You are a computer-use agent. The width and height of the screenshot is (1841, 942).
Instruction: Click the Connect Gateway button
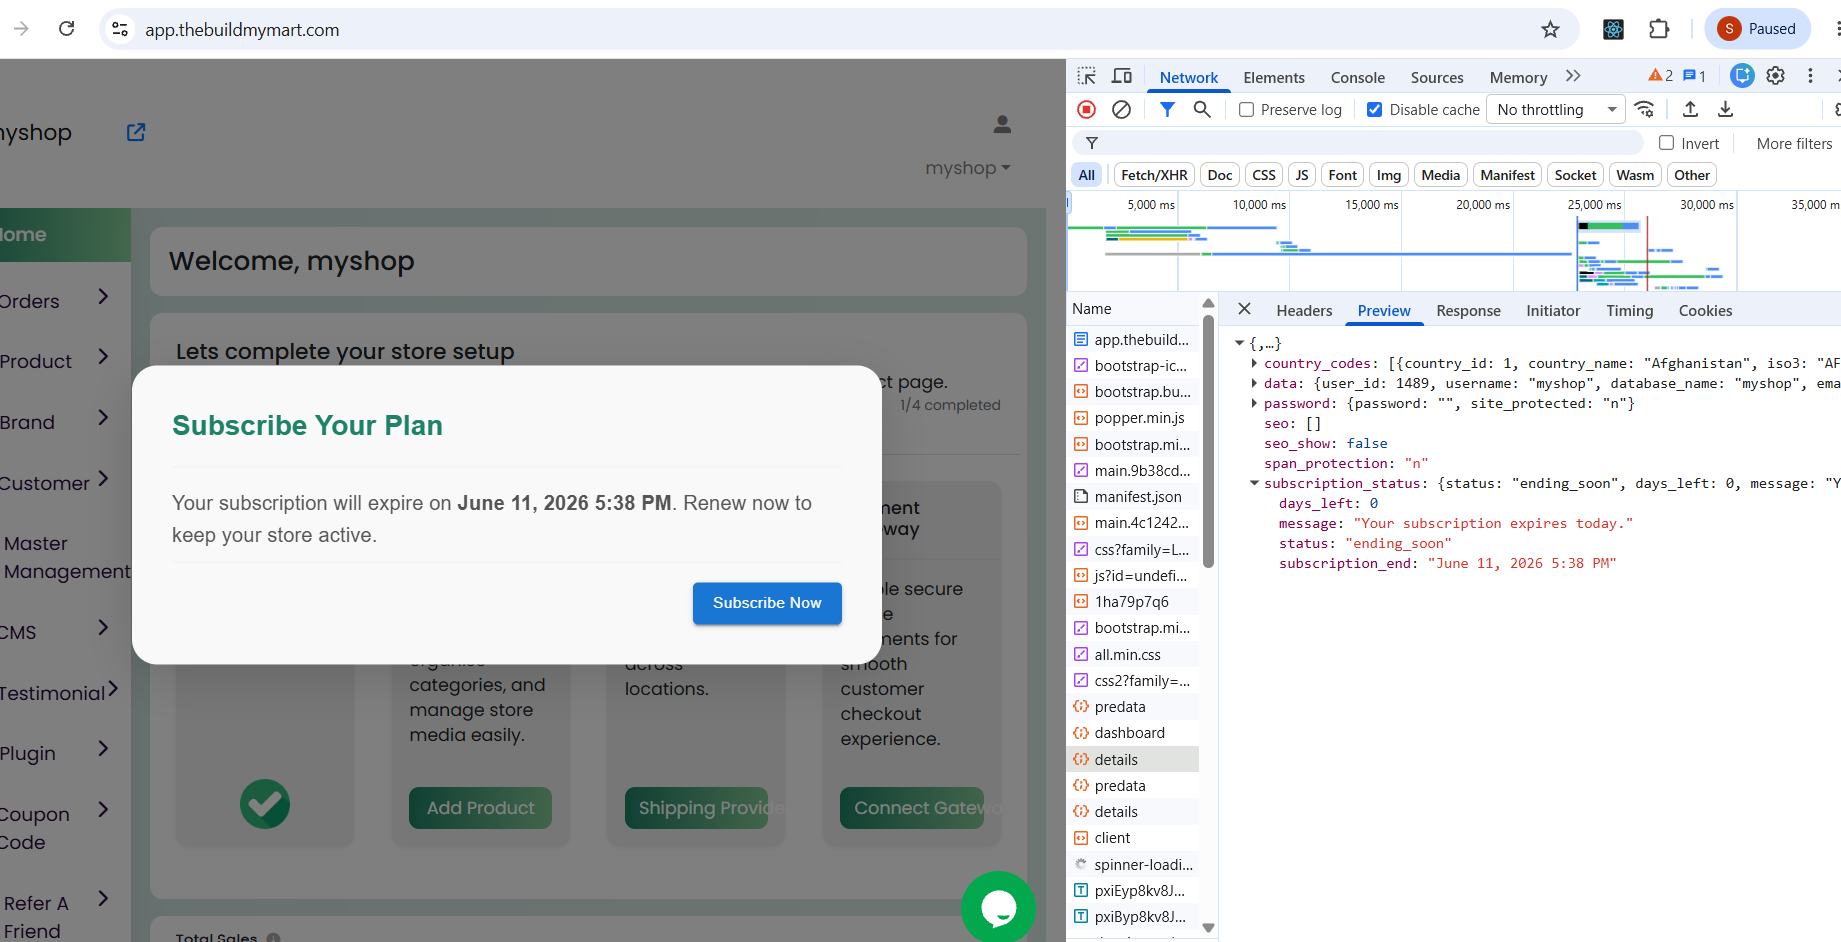(912, 808)
